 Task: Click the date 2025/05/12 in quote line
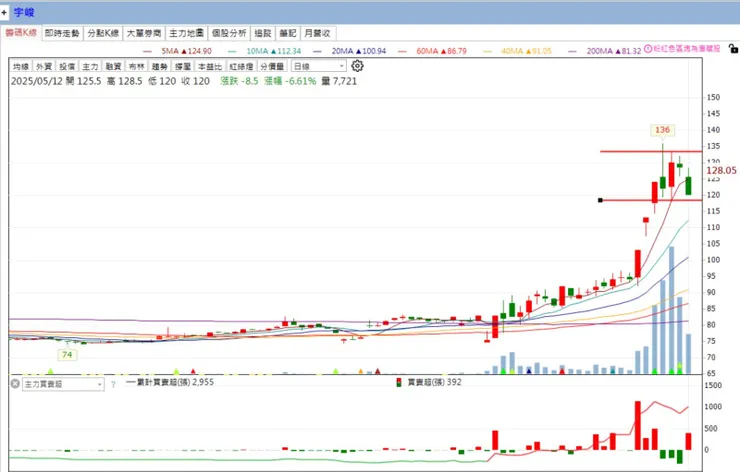[37, 81]
